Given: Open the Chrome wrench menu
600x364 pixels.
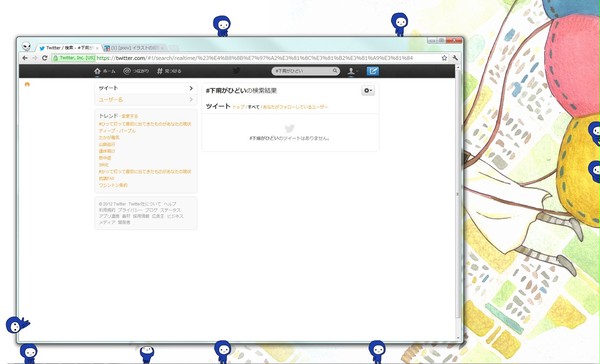Looking at the screenshot, I should [455, 58].
